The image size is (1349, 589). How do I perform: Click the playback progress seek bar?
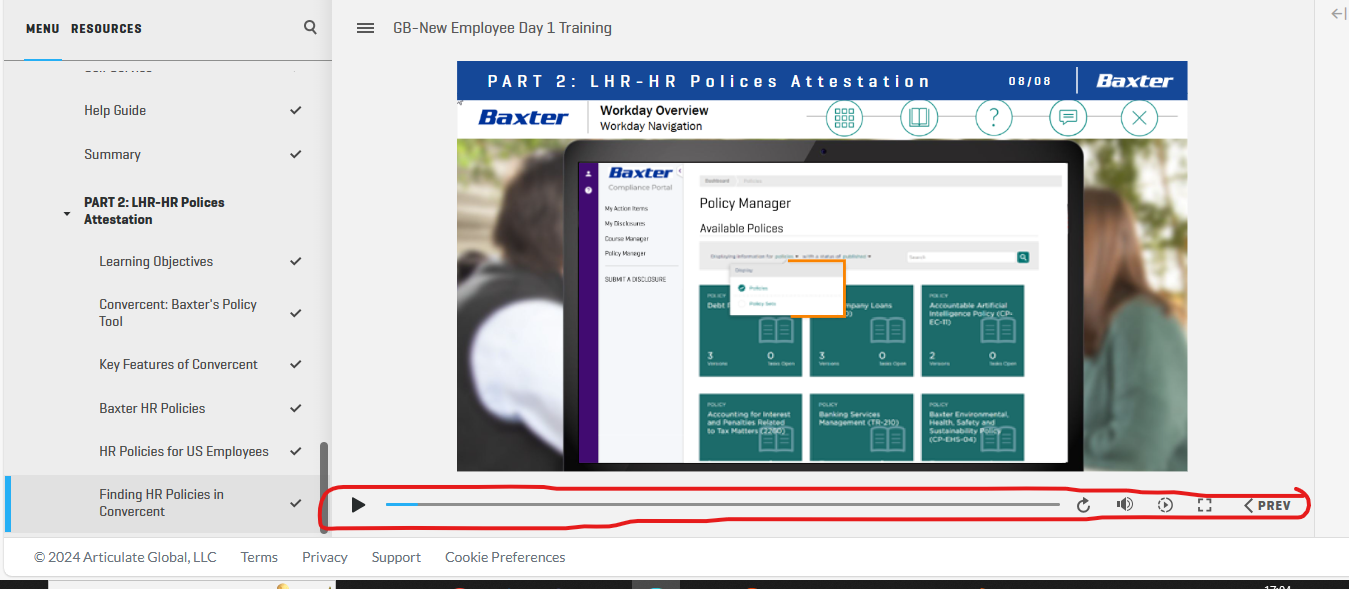723,505
